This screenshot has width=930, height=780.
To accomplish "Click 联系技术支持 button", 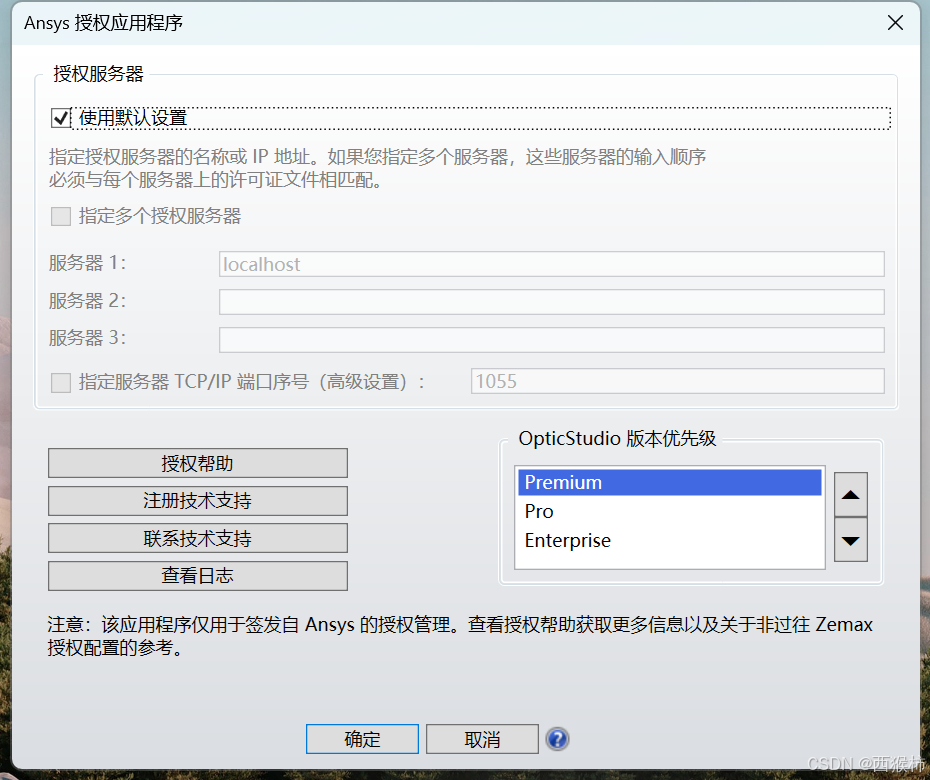I will pos(198,538).
